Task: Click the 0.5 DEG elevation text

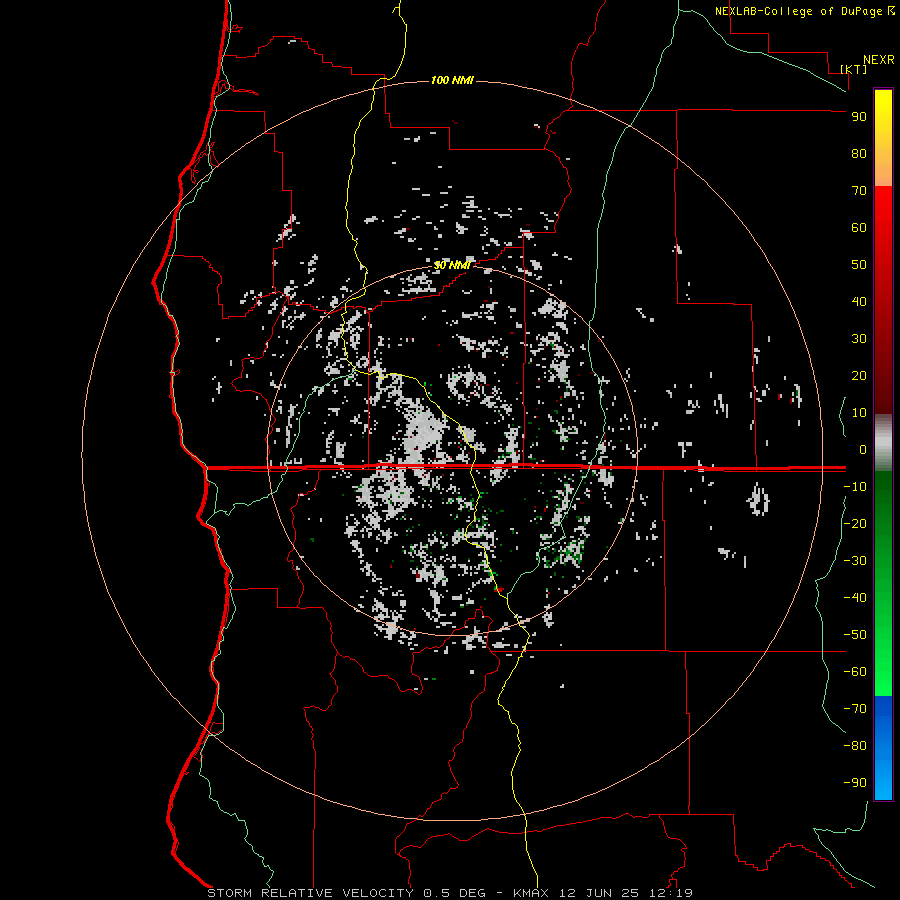Action: (454, 893)
